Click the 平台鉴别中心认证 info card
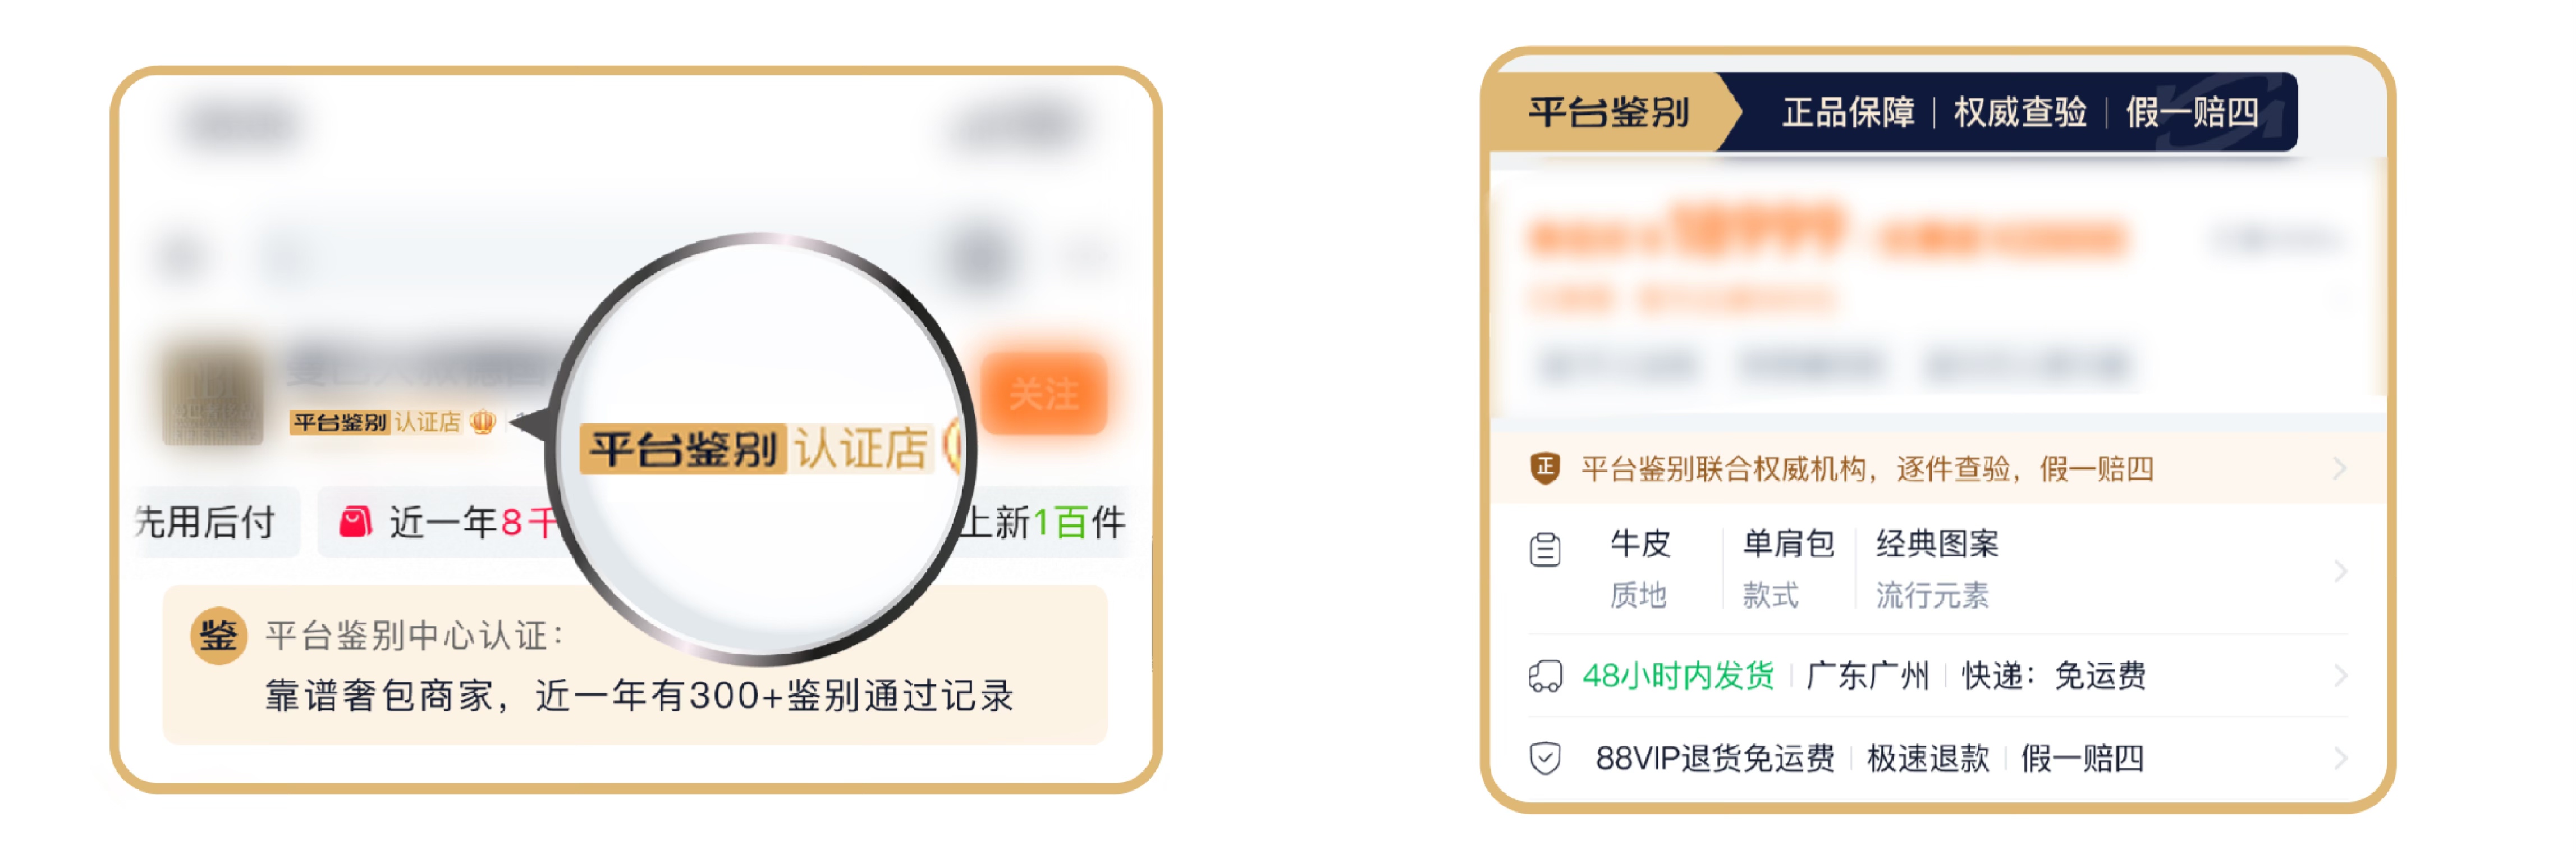Screen dimensions: 2576x858 tap(635, 664)
